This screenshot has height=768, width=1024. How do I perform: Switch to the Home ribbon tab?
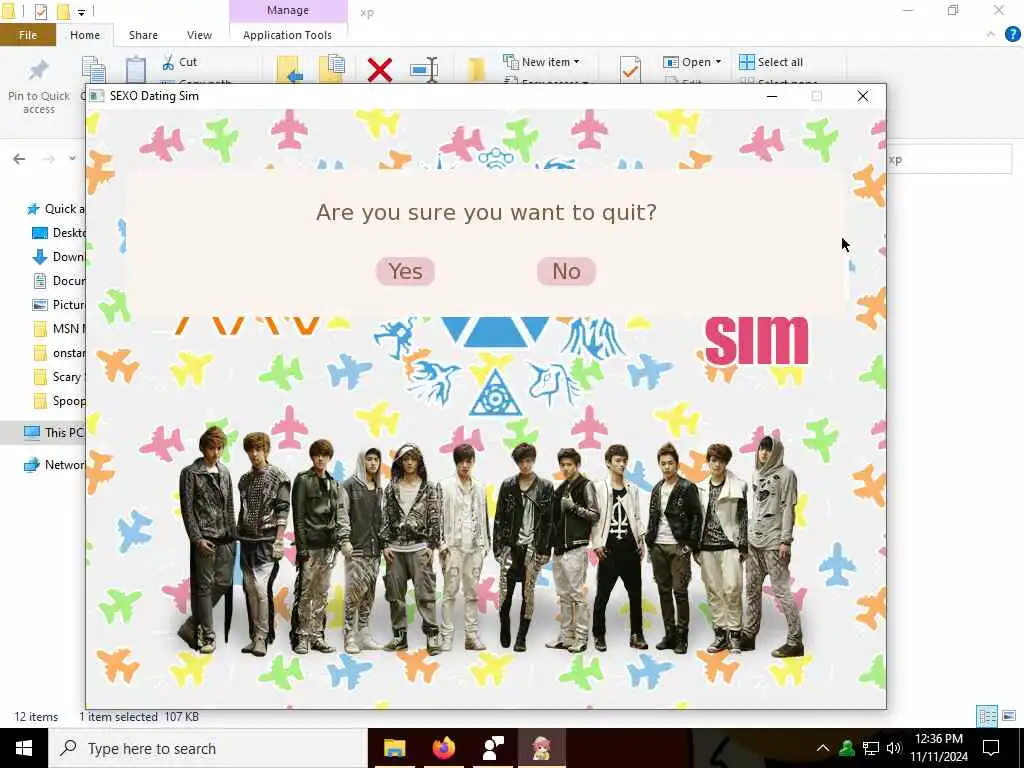click(x=85, y=35)
